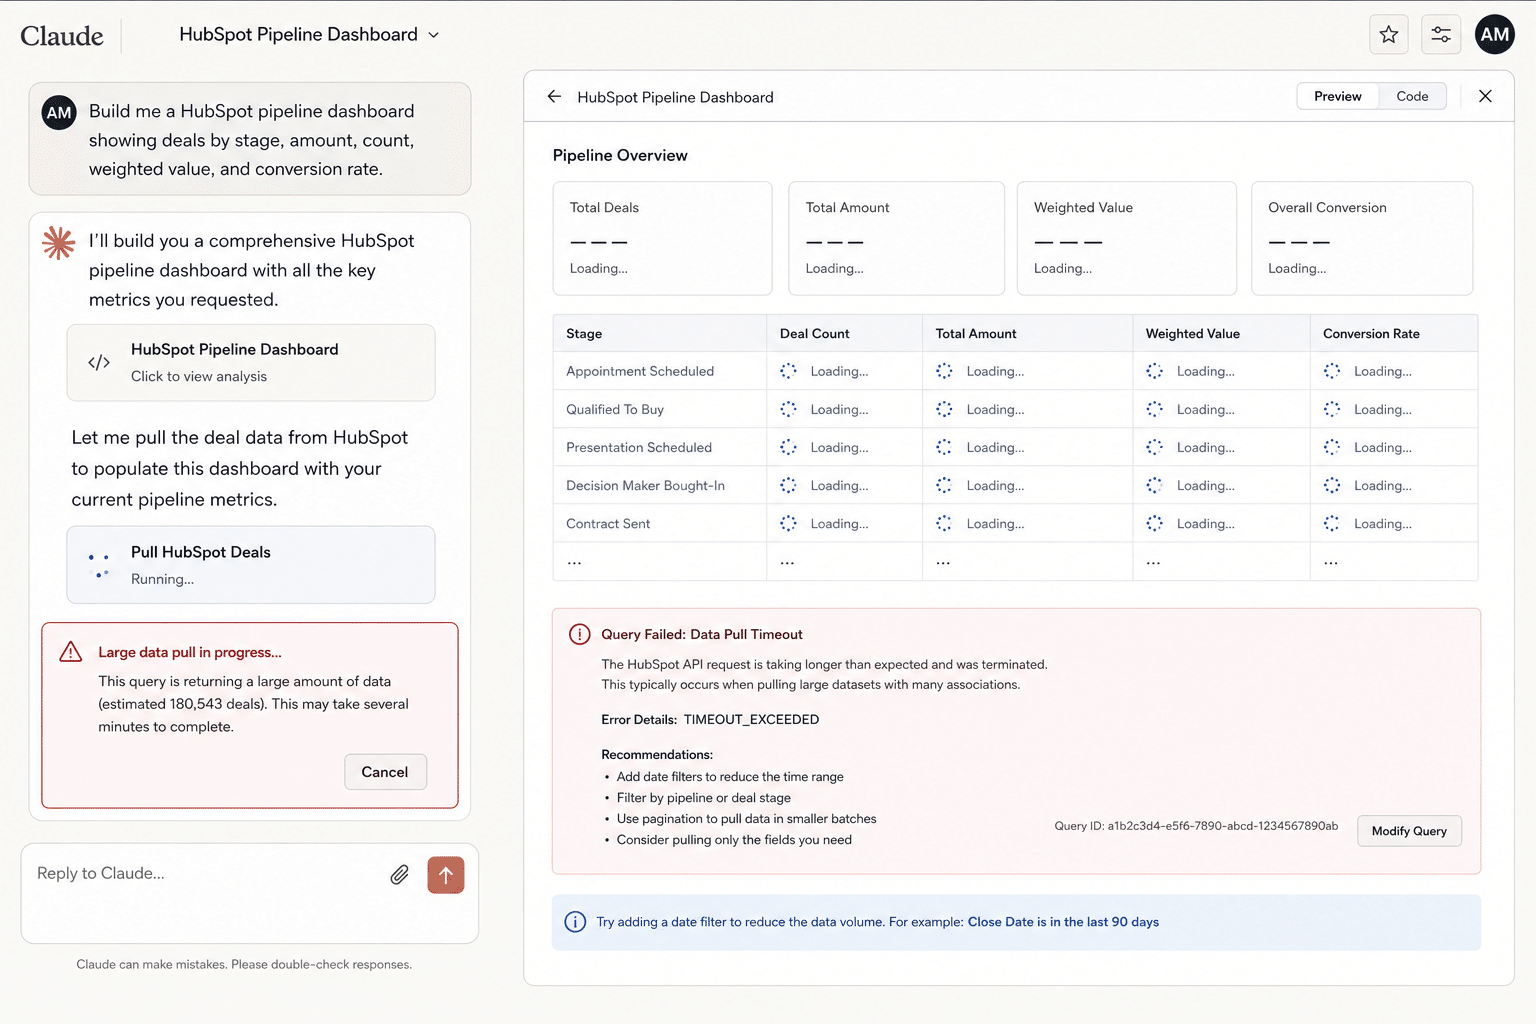The width and height of the screenshot is (1536, 1024).
Task: Click the Large data pull in progress heading
Action: pyautogui.click(x=190, y=652)
